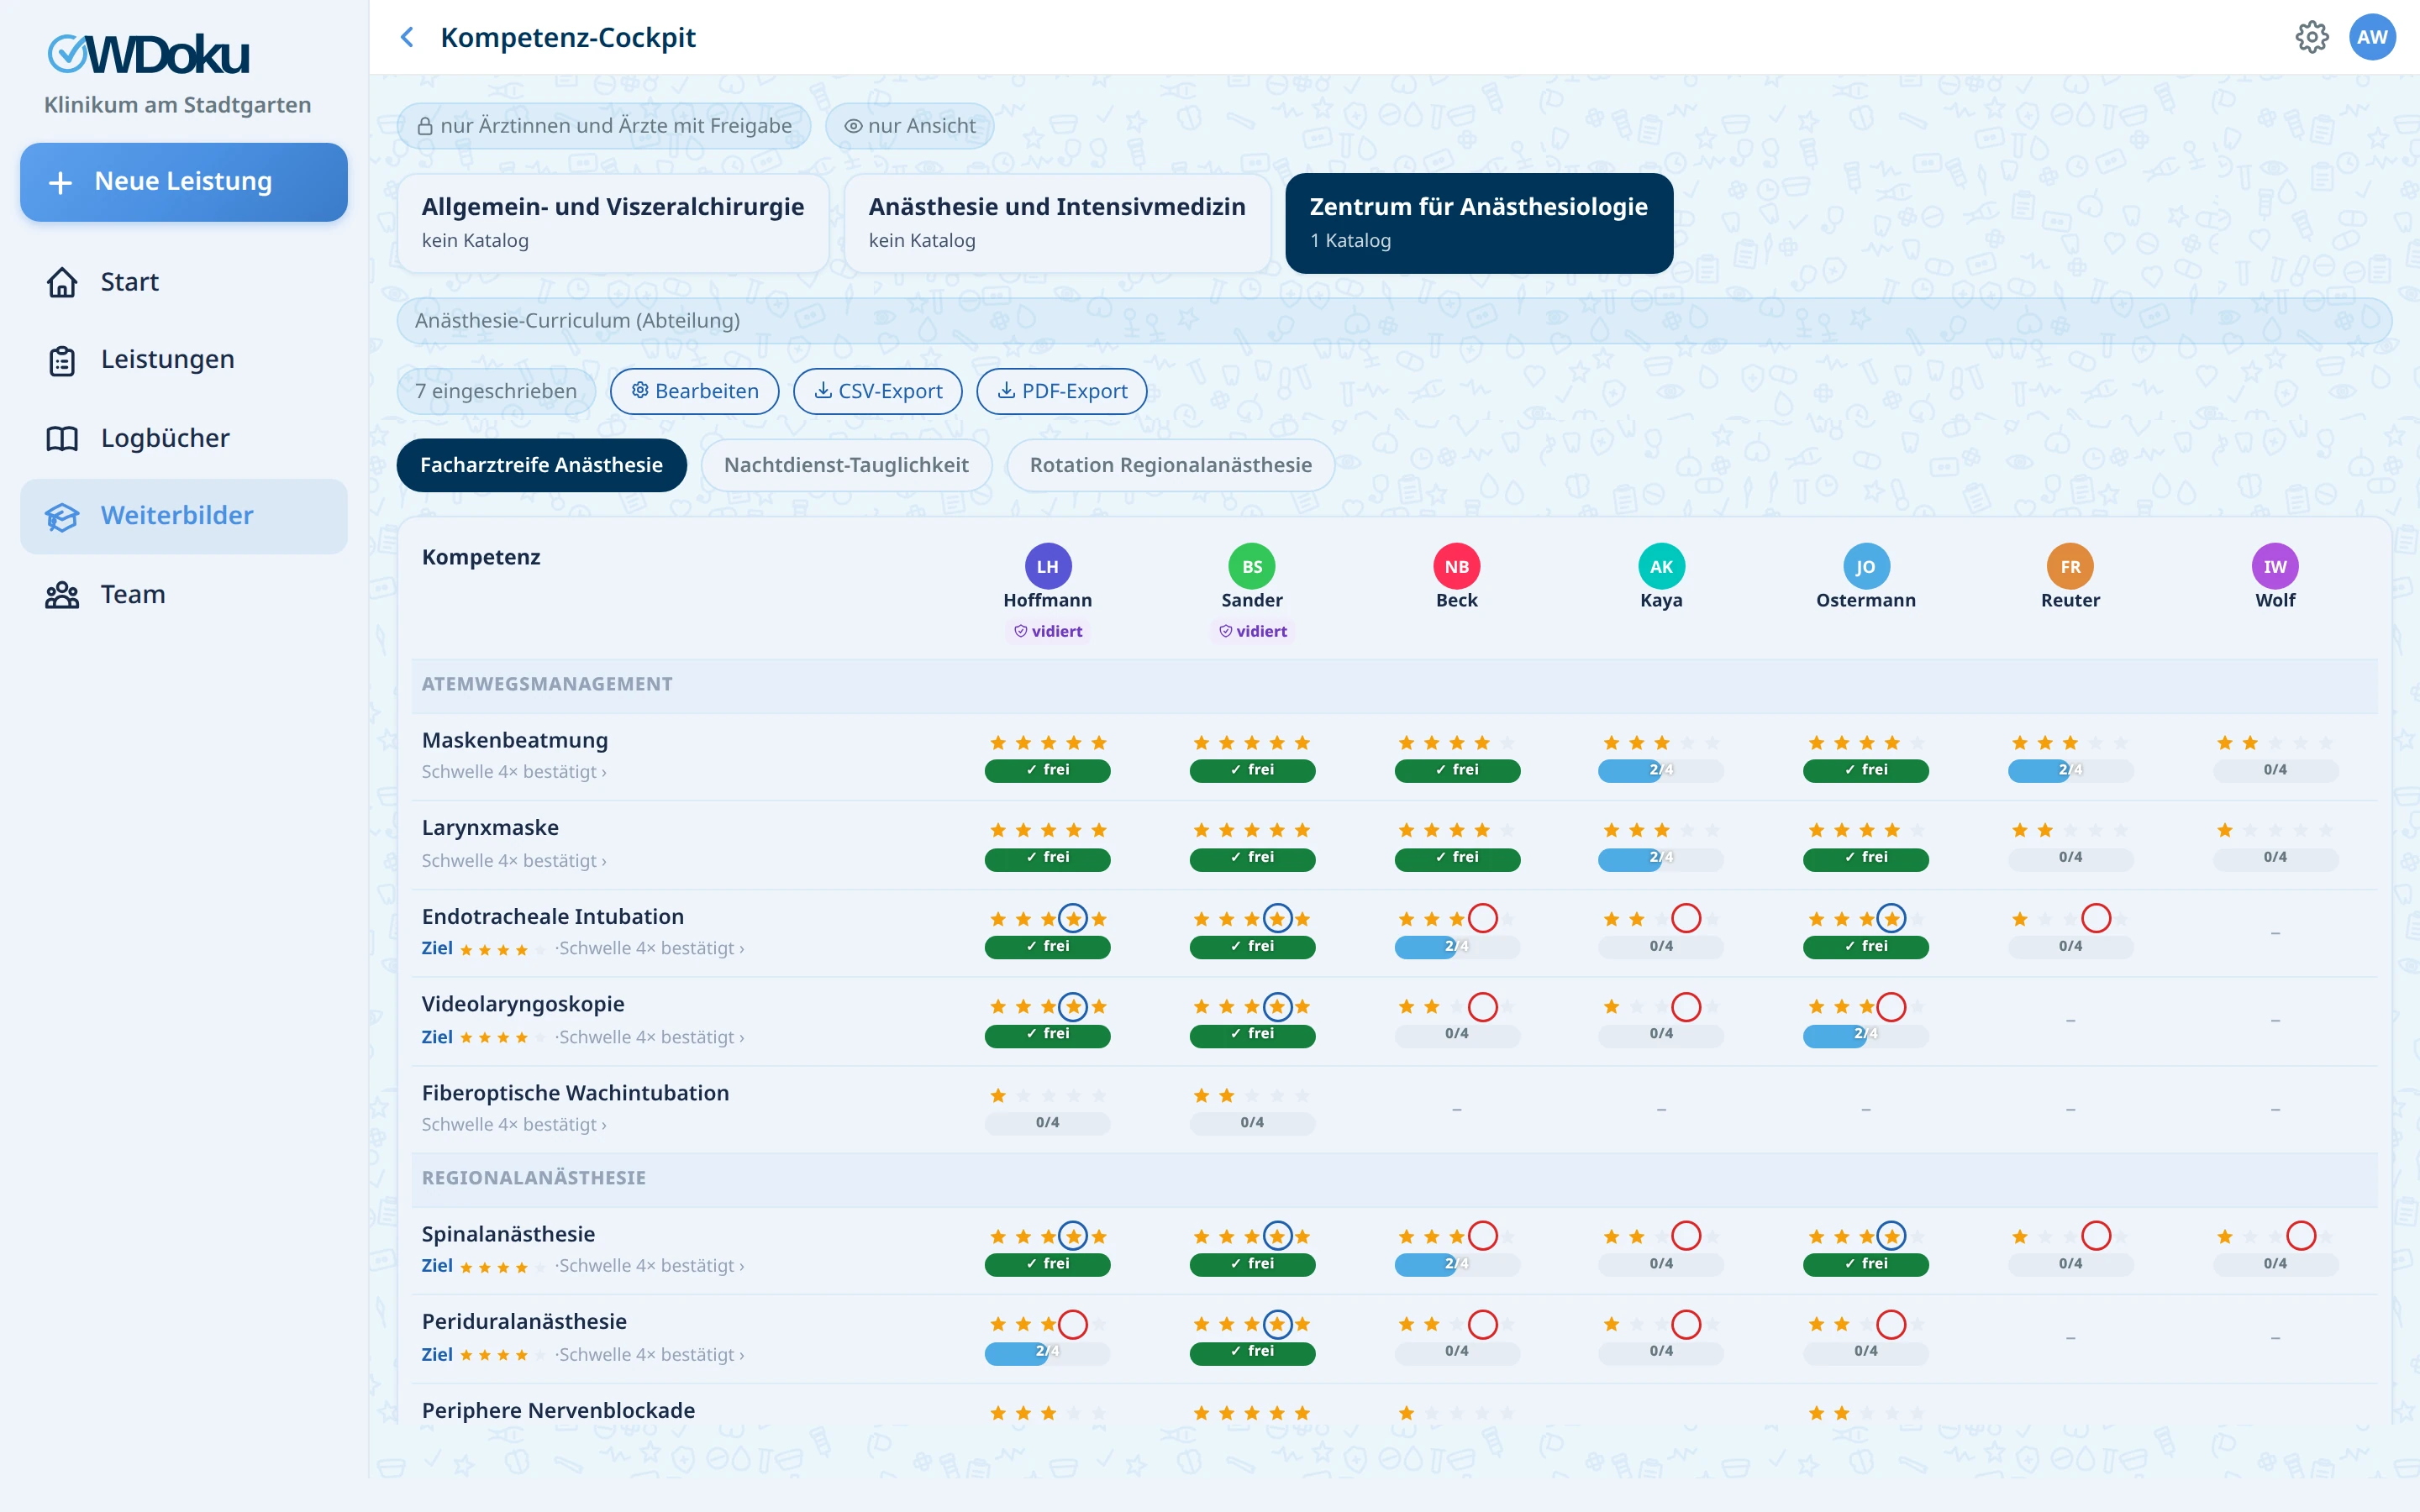Click the Neue Leistung button
This screenshot has height=1512, width=2420.
click(184, 182)
